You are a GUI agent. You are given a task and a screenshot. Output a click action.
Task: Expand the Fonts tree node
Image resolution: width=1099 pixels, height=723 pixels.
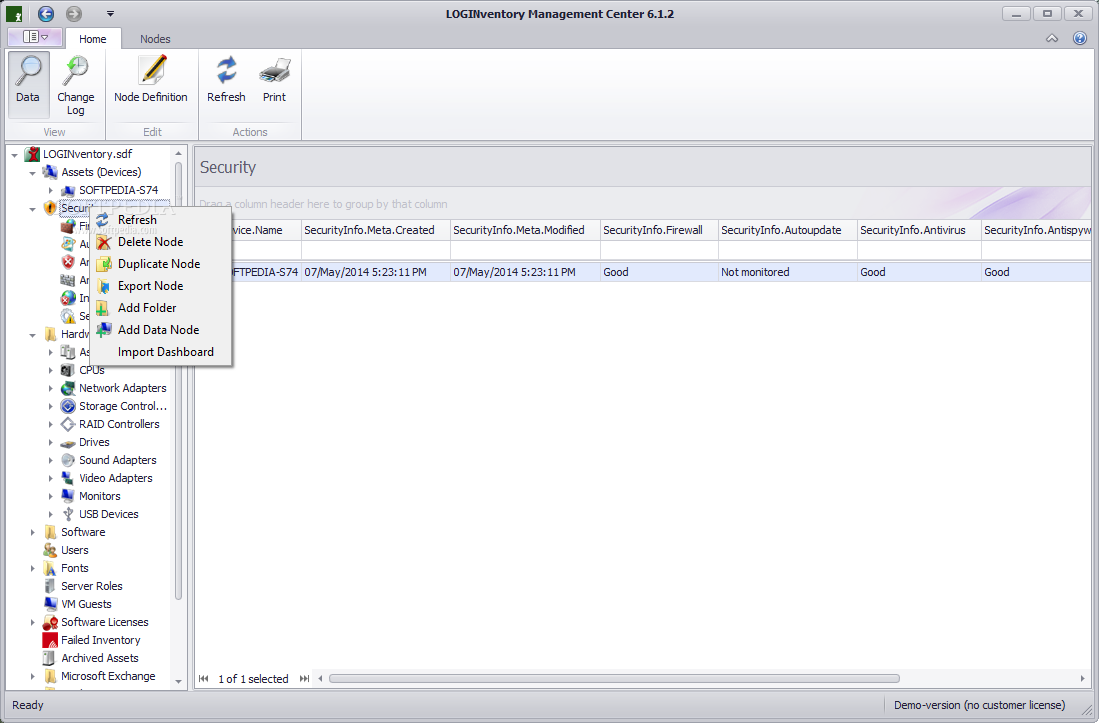coord(32,568)
